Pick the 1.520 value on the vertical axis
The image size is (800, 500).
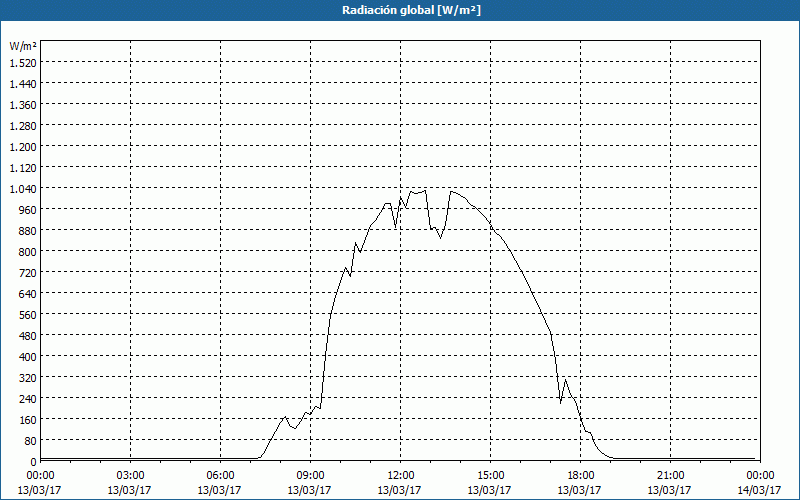coord(23,63)
